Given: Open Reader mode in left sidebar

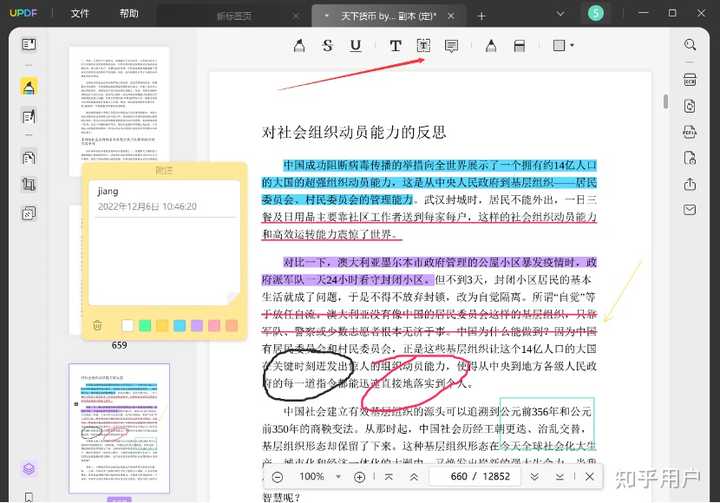Looking at the screenshot, I should pyautogui.click(x=29, y=45).
